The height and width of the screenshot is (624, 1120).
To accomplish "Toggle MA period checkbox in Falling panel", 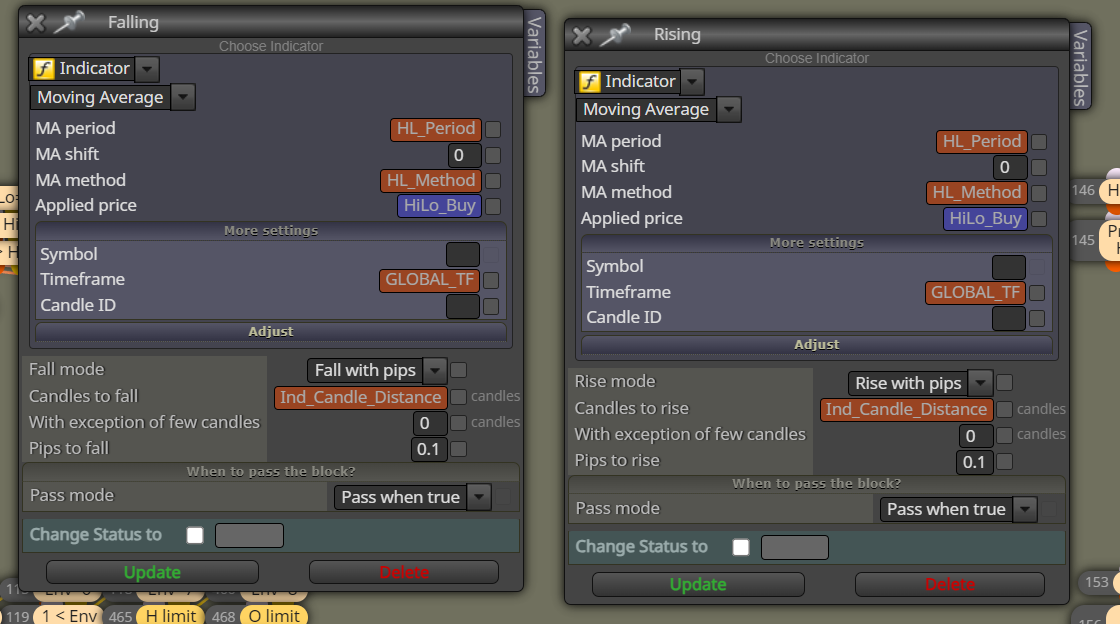I will click(493, 129).
